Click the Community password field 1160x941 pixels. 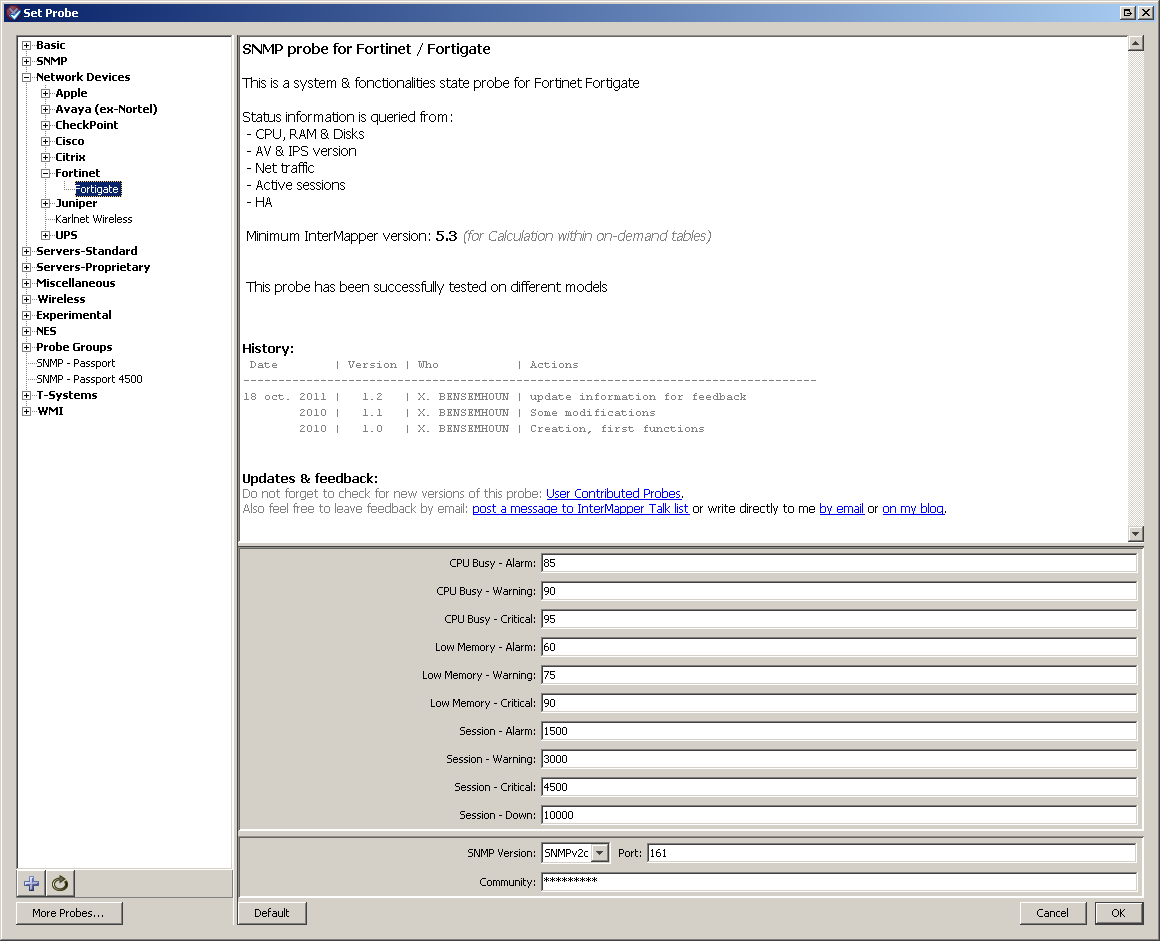838,882
